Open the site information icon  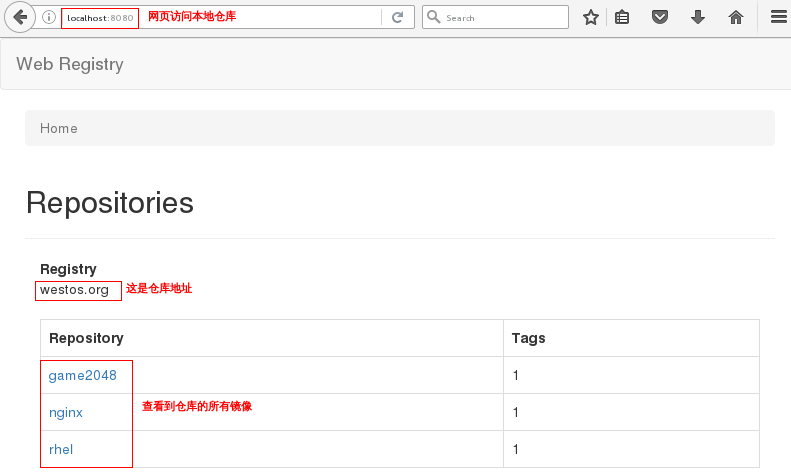48,18
